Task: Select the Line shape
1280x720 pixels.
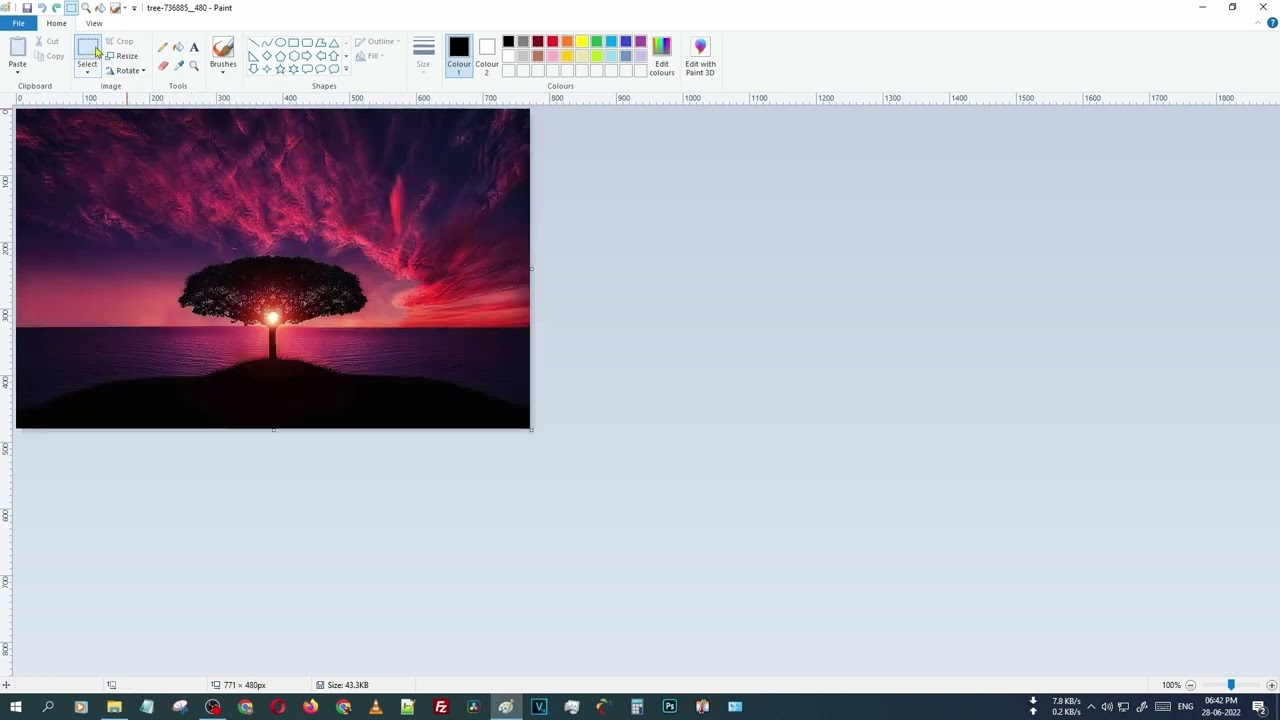Action: coord(253,43)
